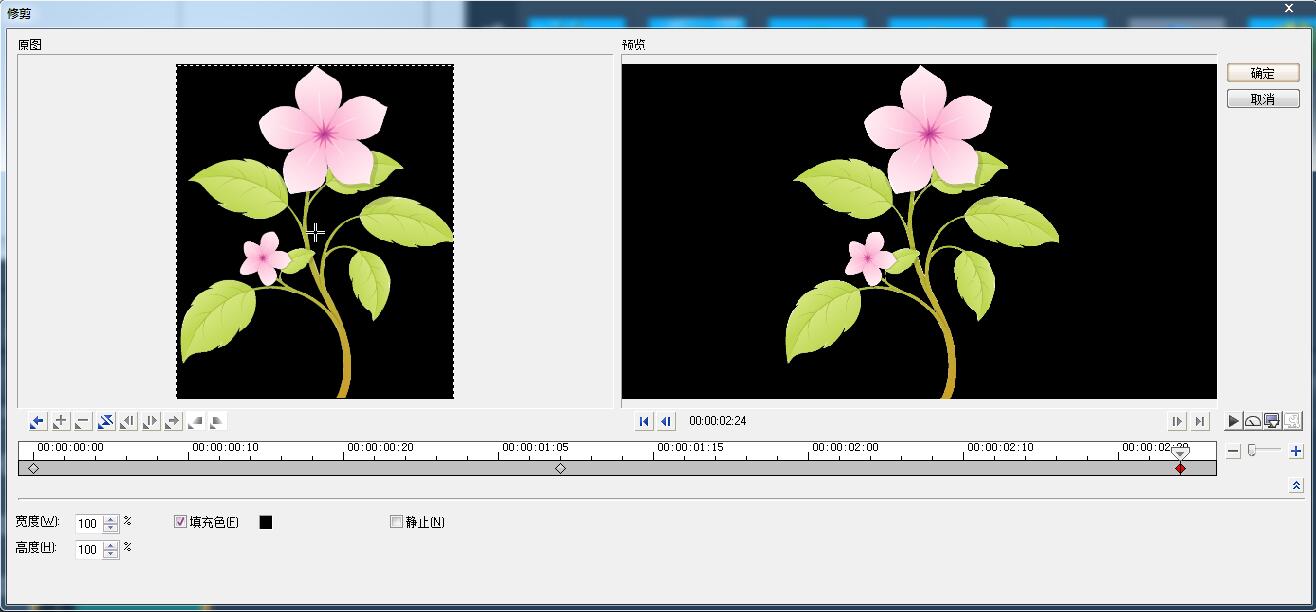Click the 00:00:02:00 mark on the ruler
Screen dimensions: 1316x612
(x=845, y=447)
